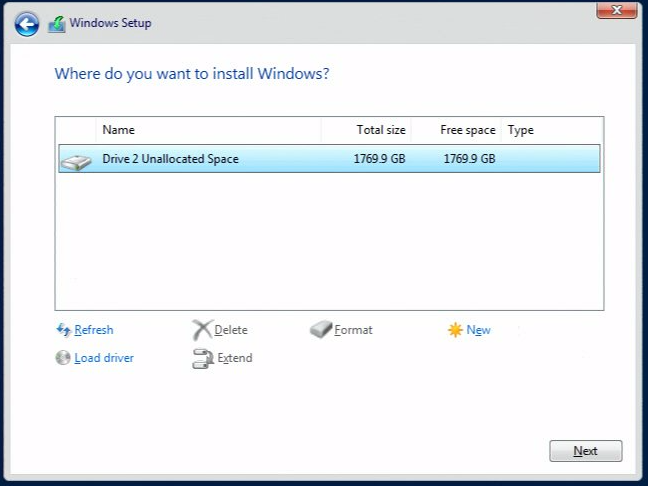Choose the Extend partition option
The height and width of the screenshot is (486, 648).
[235, 358]
